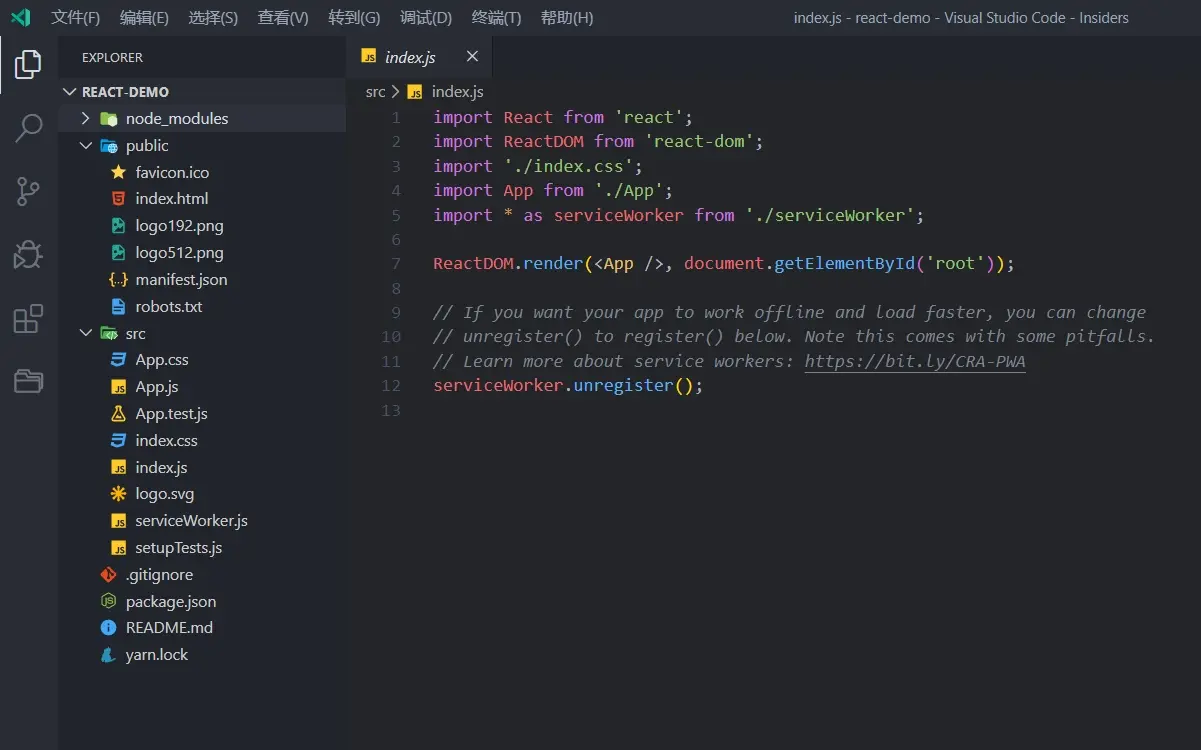Click line number 7 in the gutter
Screen dimensions: 1201x750
(396, 264)
